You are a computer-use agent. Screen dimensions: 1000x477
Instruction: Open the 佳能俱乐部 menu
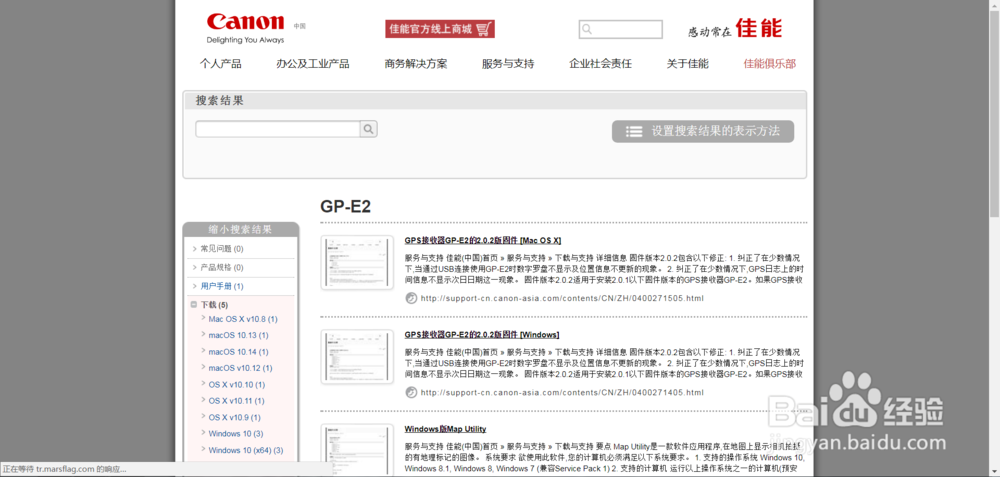(770, 64)
